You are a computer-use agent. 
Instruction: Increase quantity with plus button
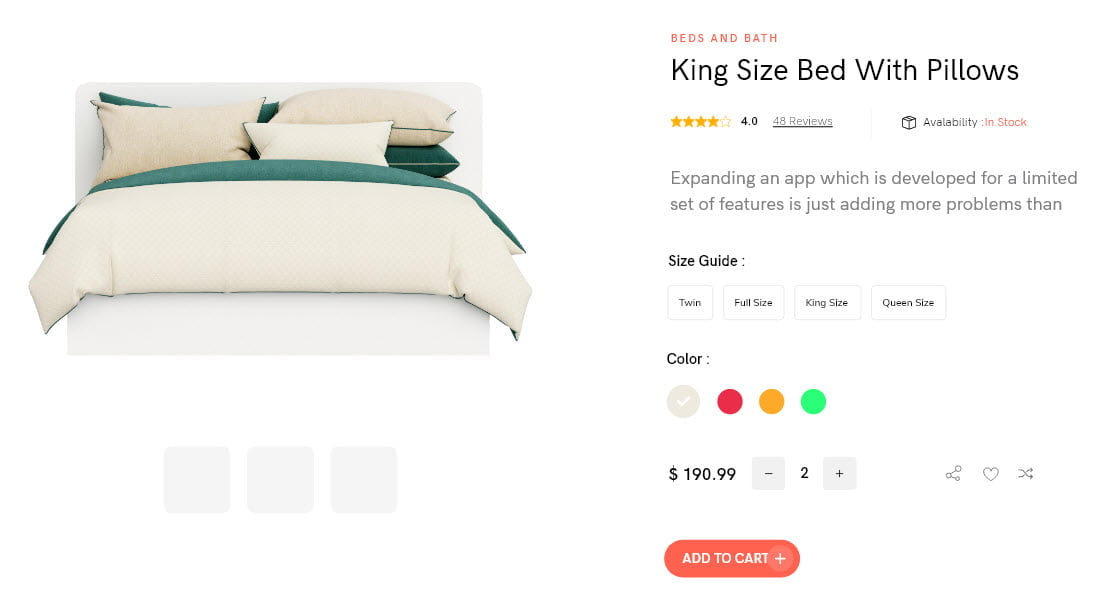pyautogui.click(x=839, y=474)
